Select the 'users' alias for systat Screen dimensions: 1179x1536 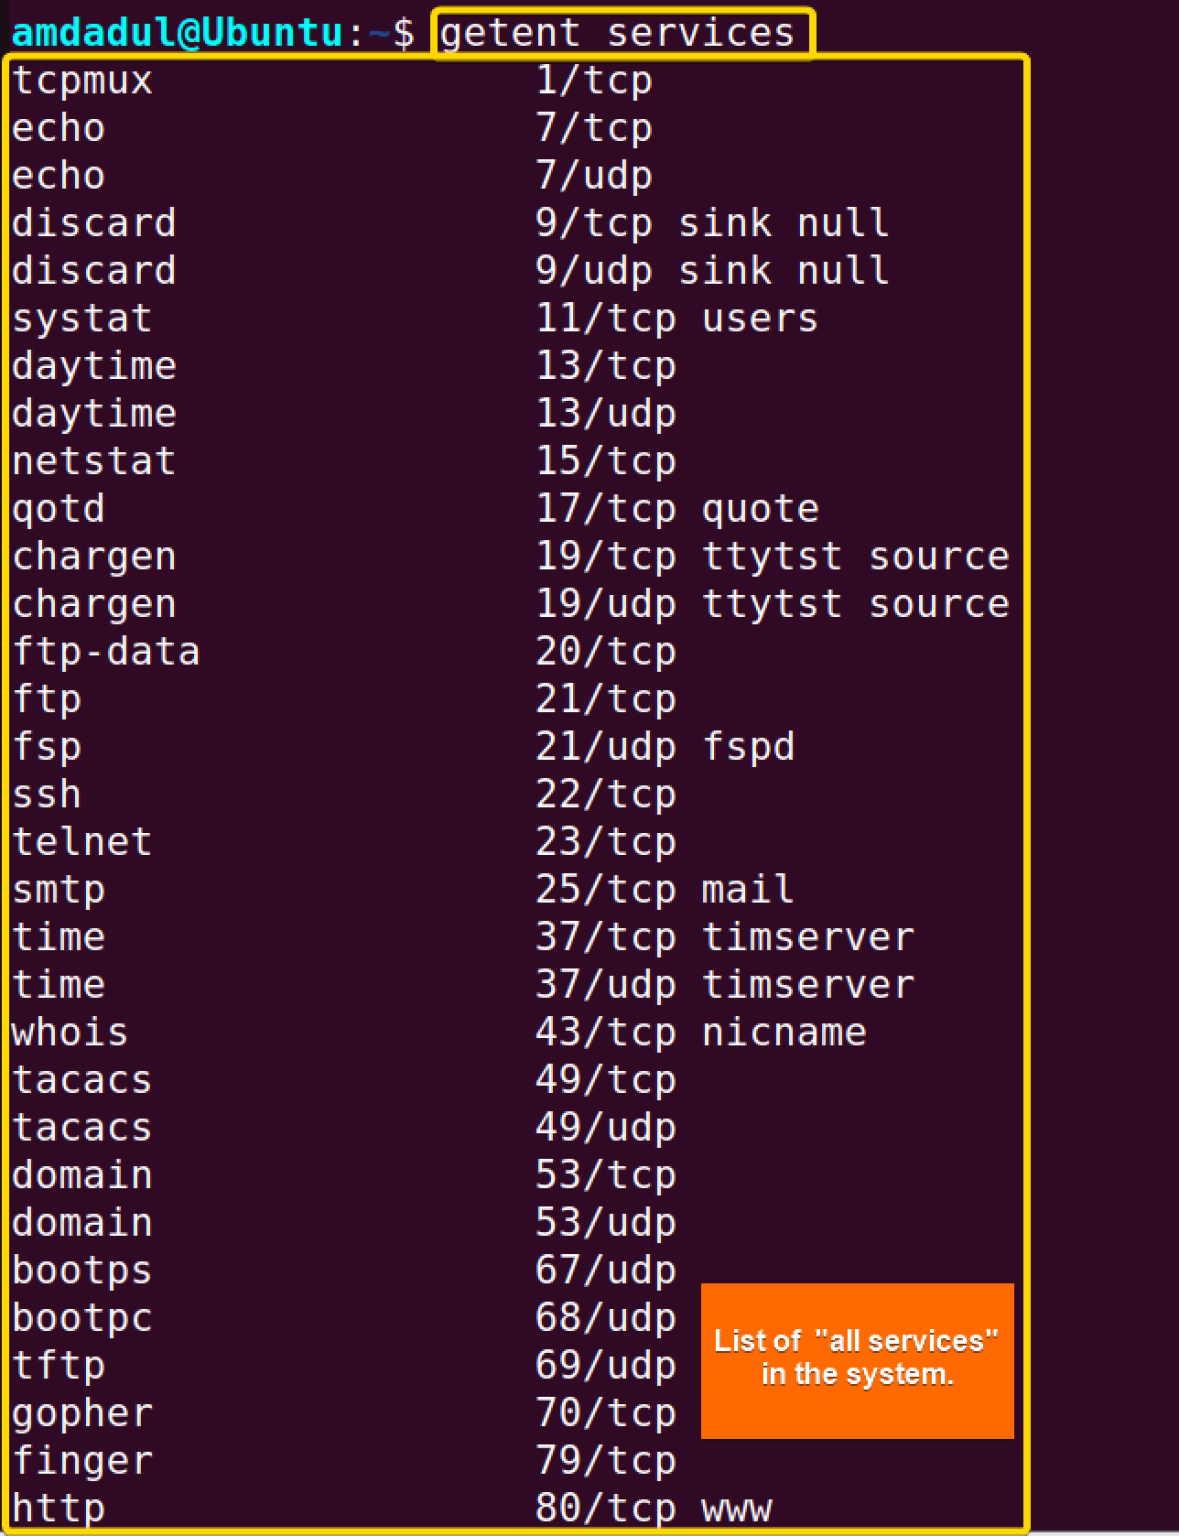[760, 319]
